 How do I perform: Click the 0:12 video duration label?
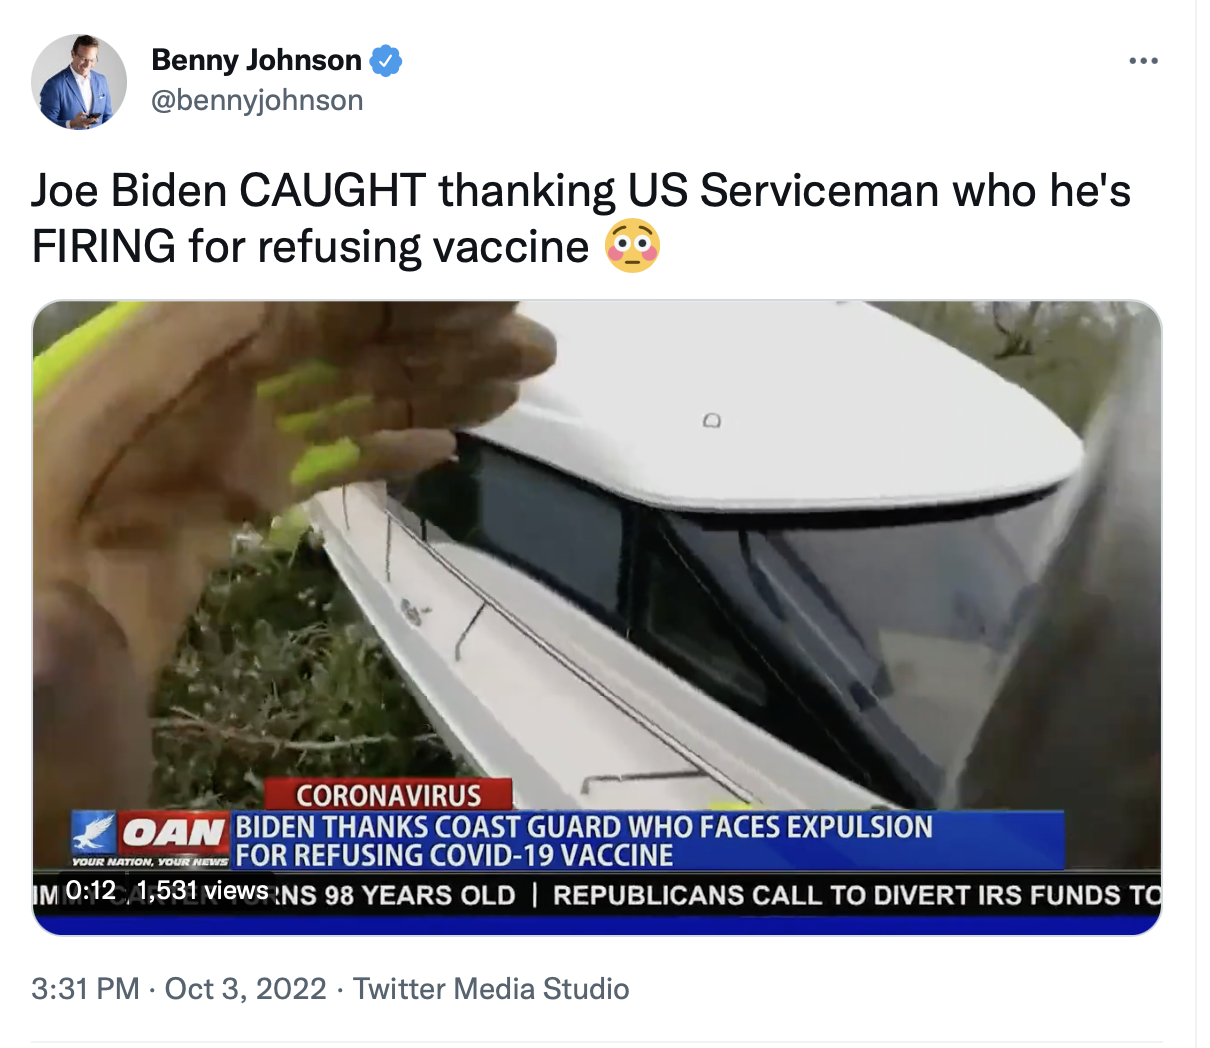tap(90, 890)
